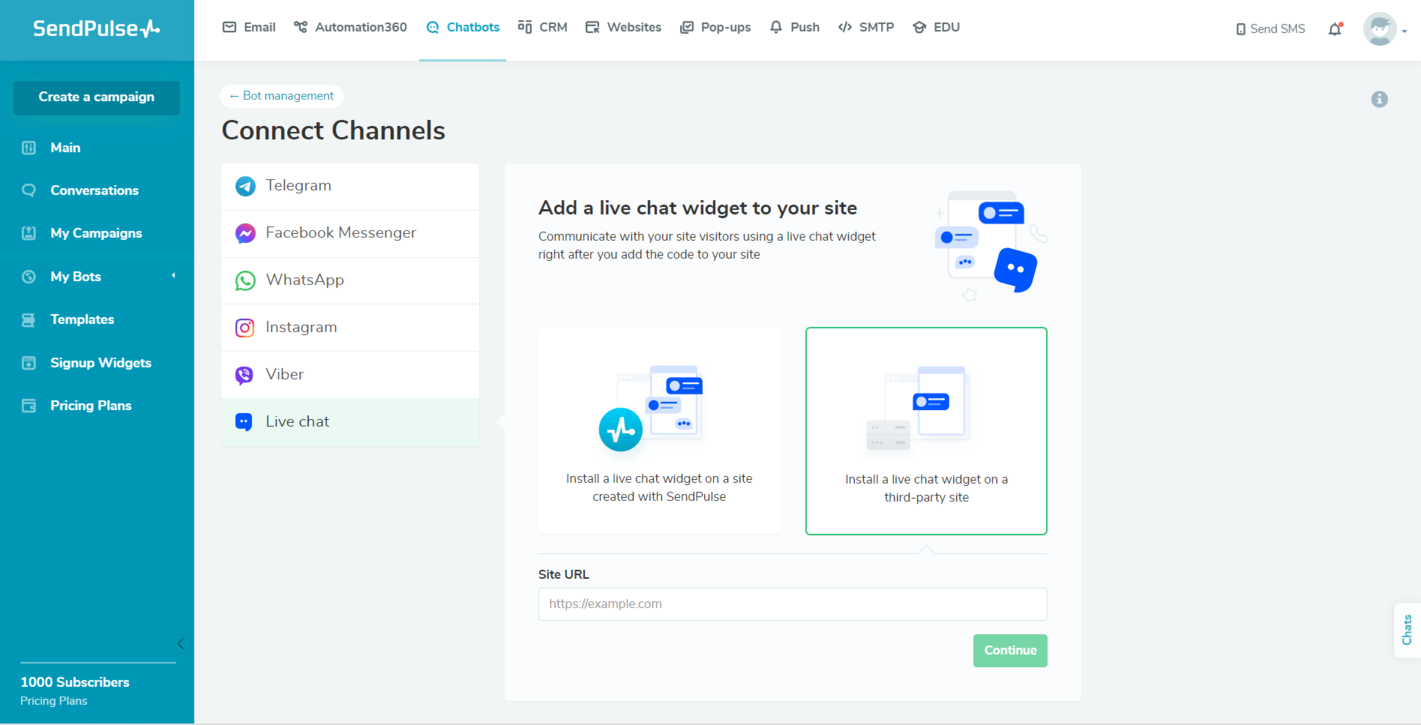1421x725 pixels.
Task: Click the Live chat icon
Action: pos(244,422)
